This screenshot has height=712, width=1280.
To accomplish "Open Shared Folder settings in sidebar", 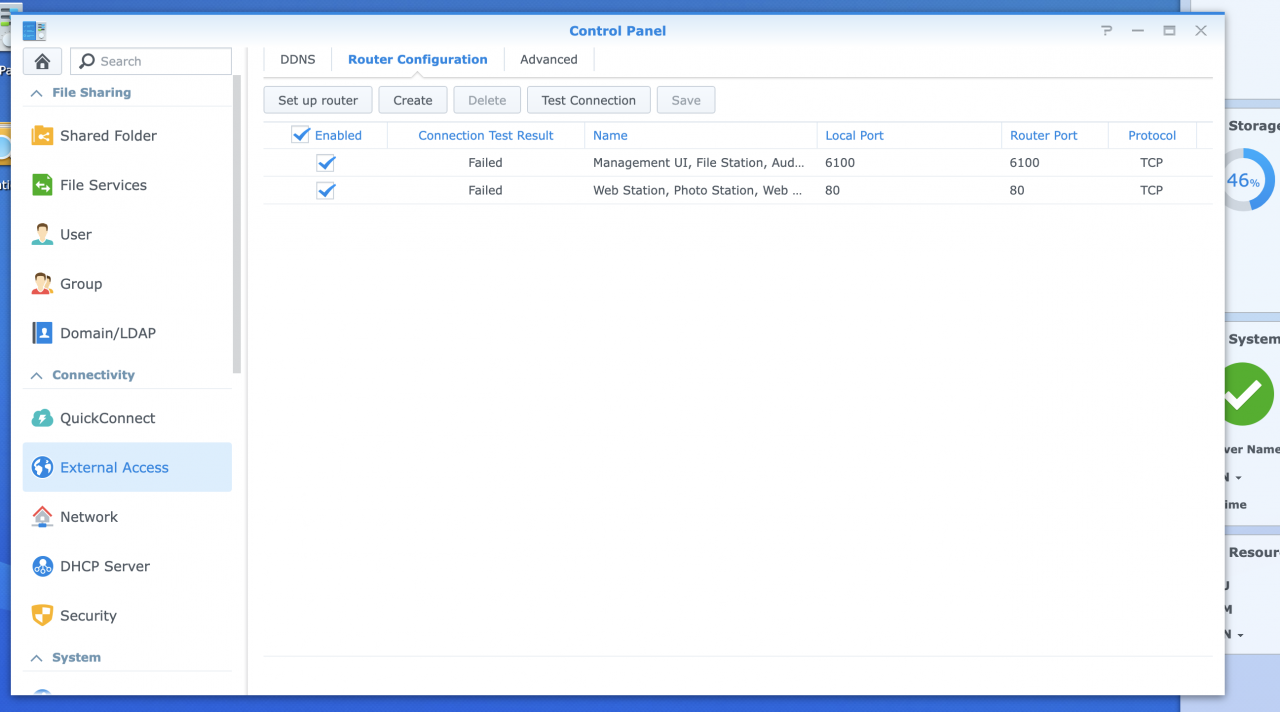I will (x=106, y=135).
